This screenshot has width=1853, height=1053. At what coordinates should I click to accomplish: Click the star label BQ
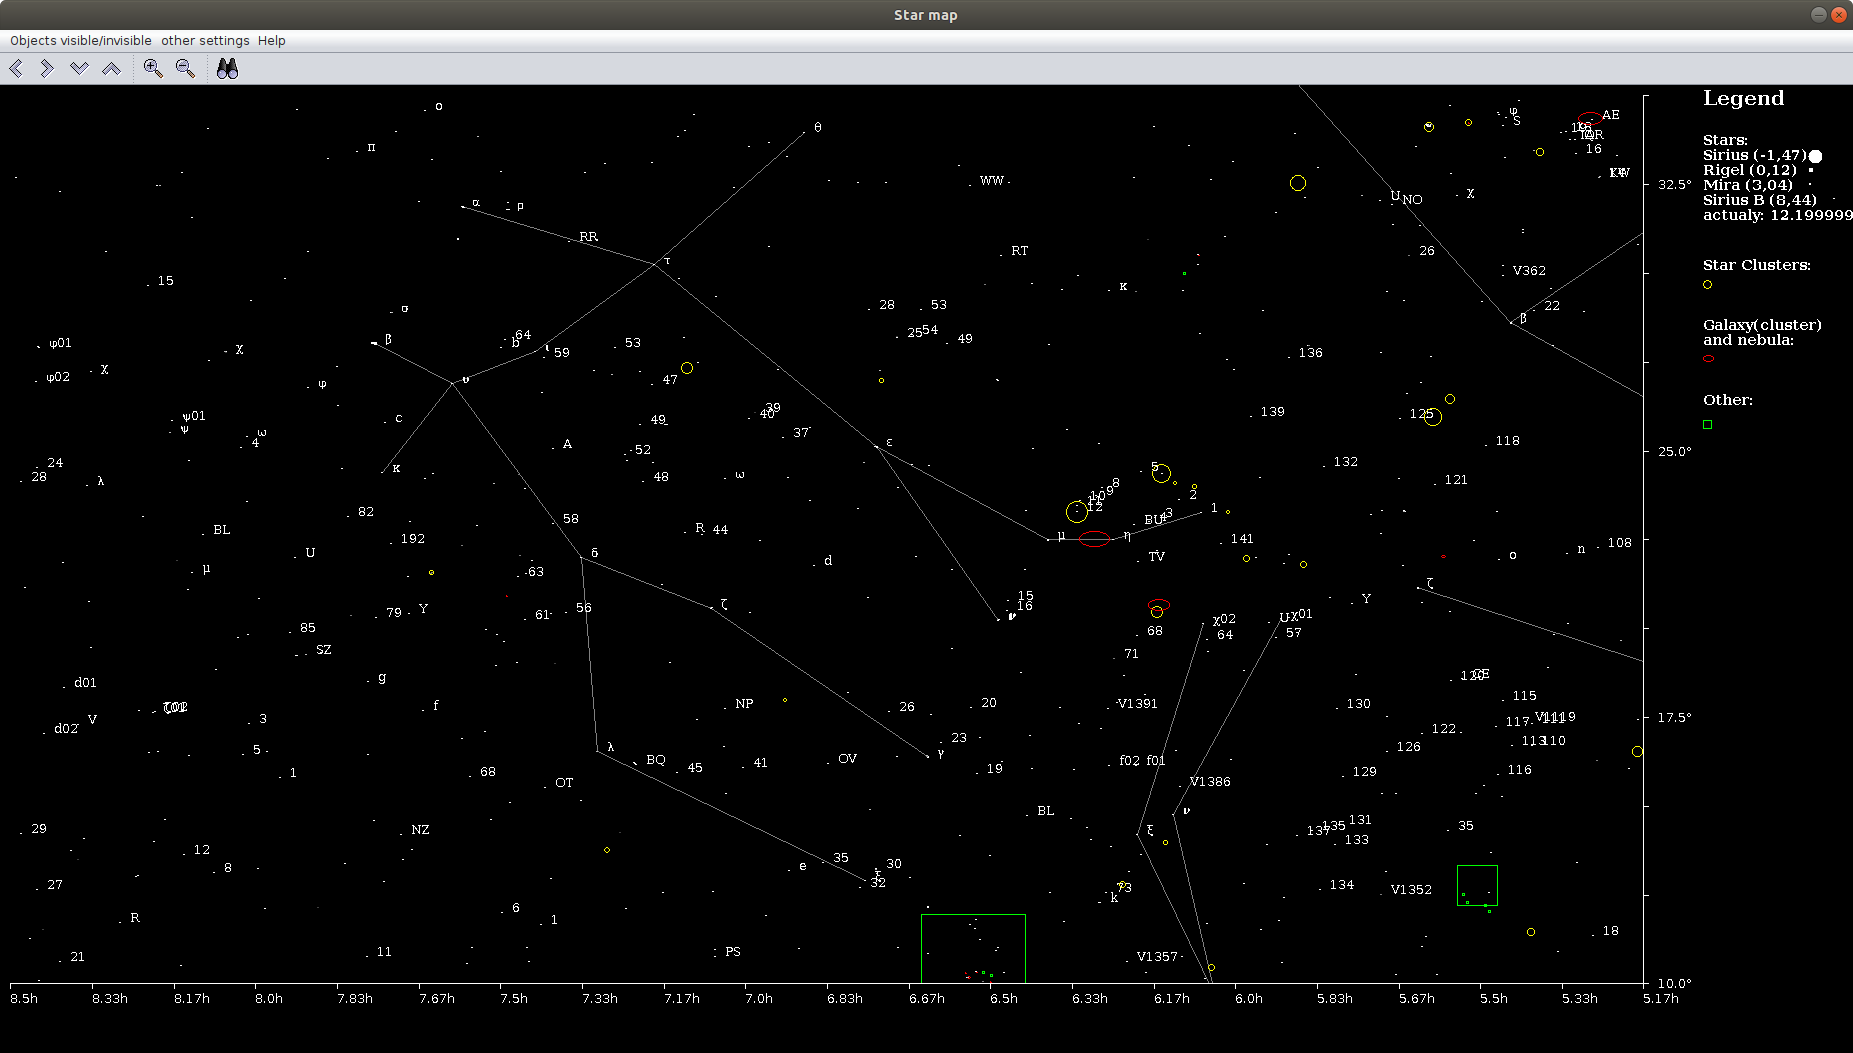[656, 760]
